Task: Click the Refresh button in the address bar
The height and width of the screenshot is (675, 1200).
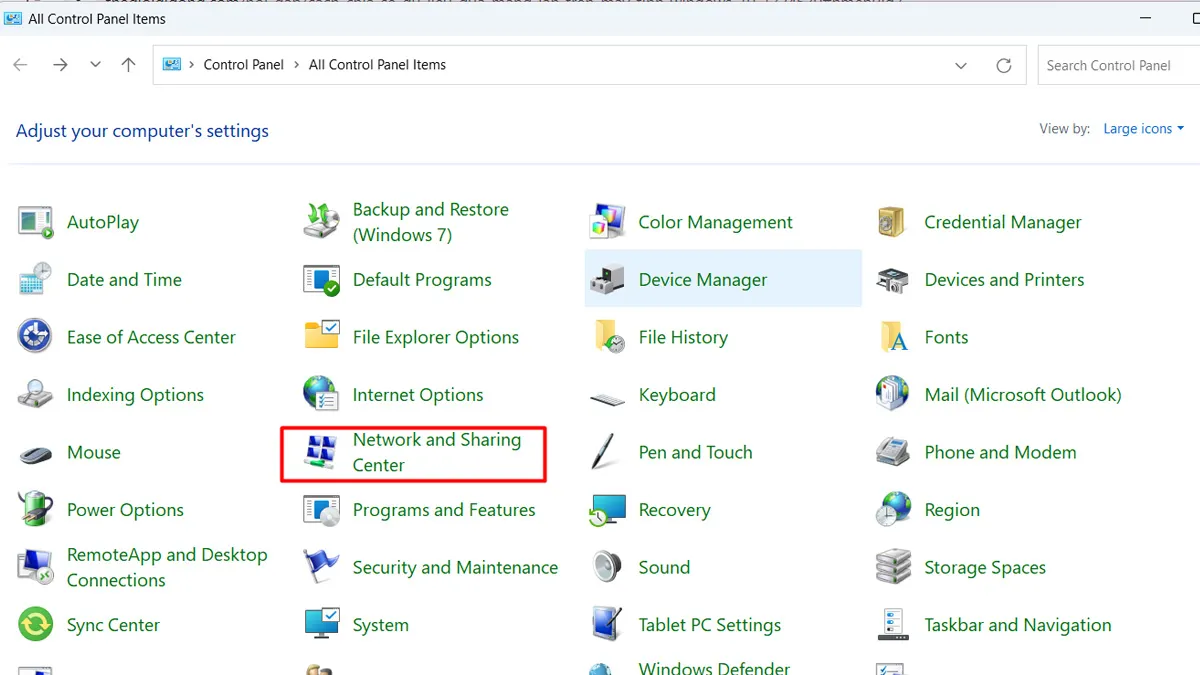Action: (x=1004, y=64)
